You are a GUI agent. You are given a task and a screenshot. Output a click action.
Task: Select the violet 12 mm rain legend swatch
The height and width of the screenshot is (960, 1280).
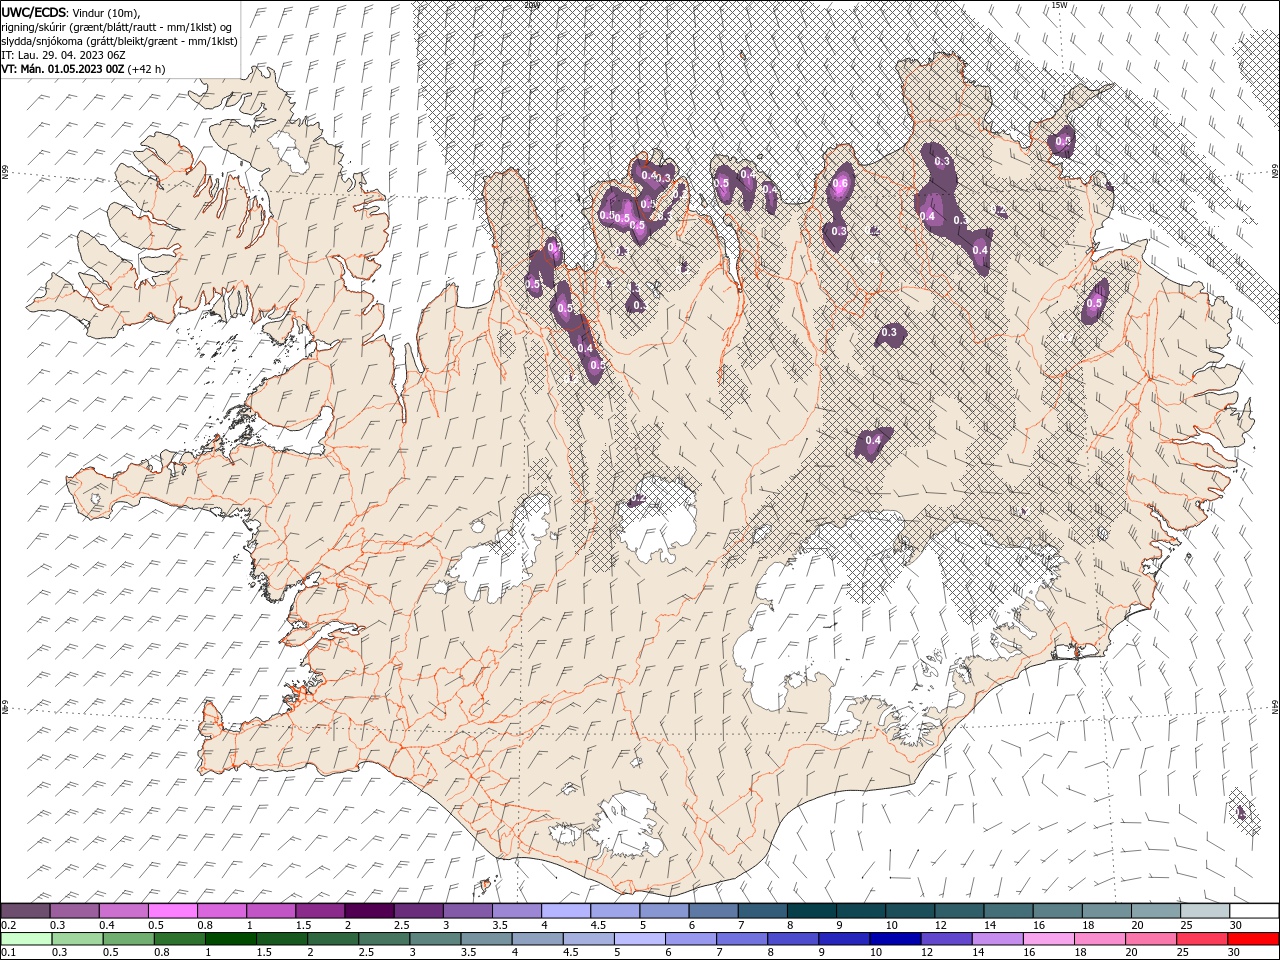[947, 939]
